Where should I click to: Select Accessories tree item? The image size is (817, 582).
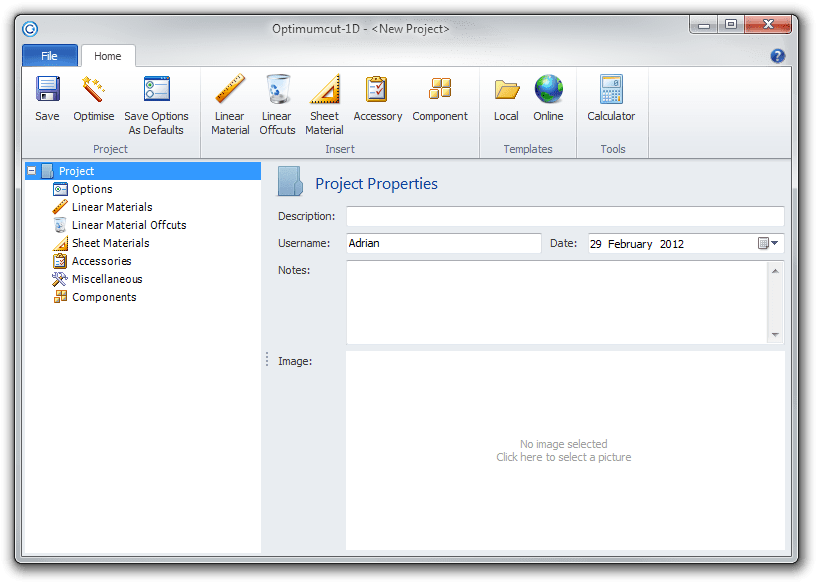click(101, 261)
